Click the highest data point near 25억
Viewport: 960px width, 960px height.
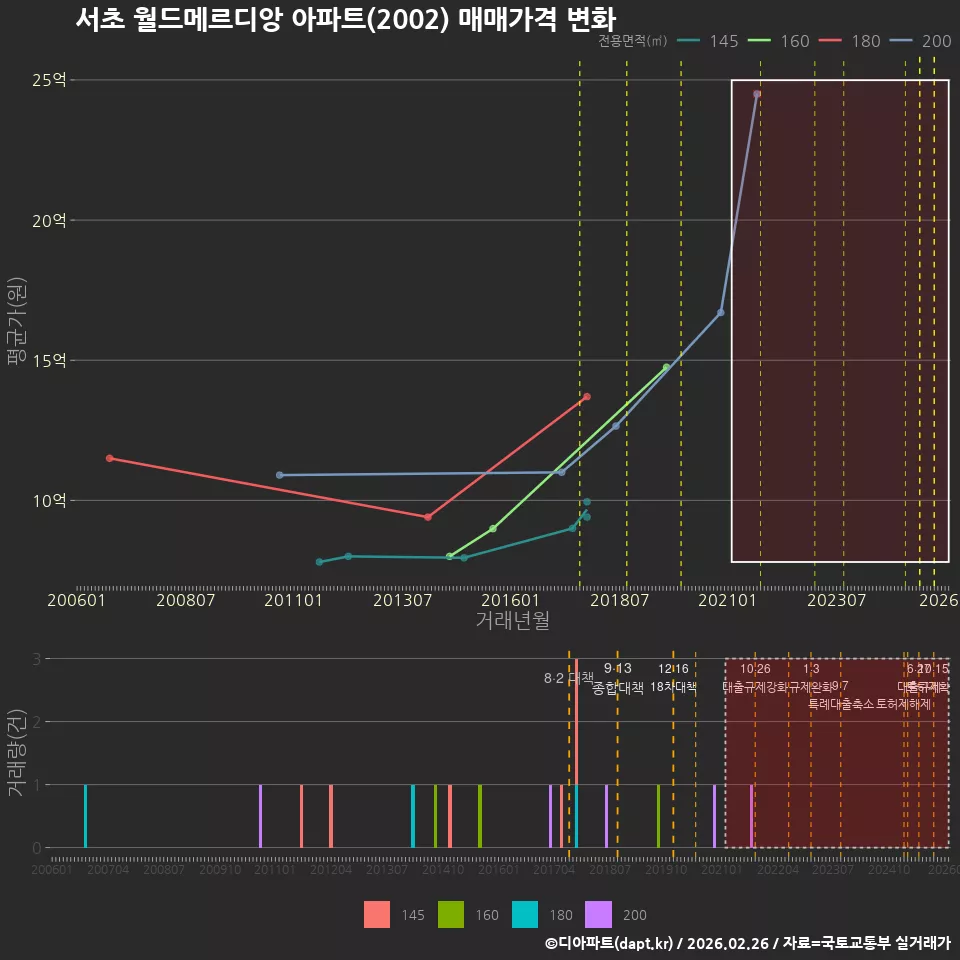point(757,94)
